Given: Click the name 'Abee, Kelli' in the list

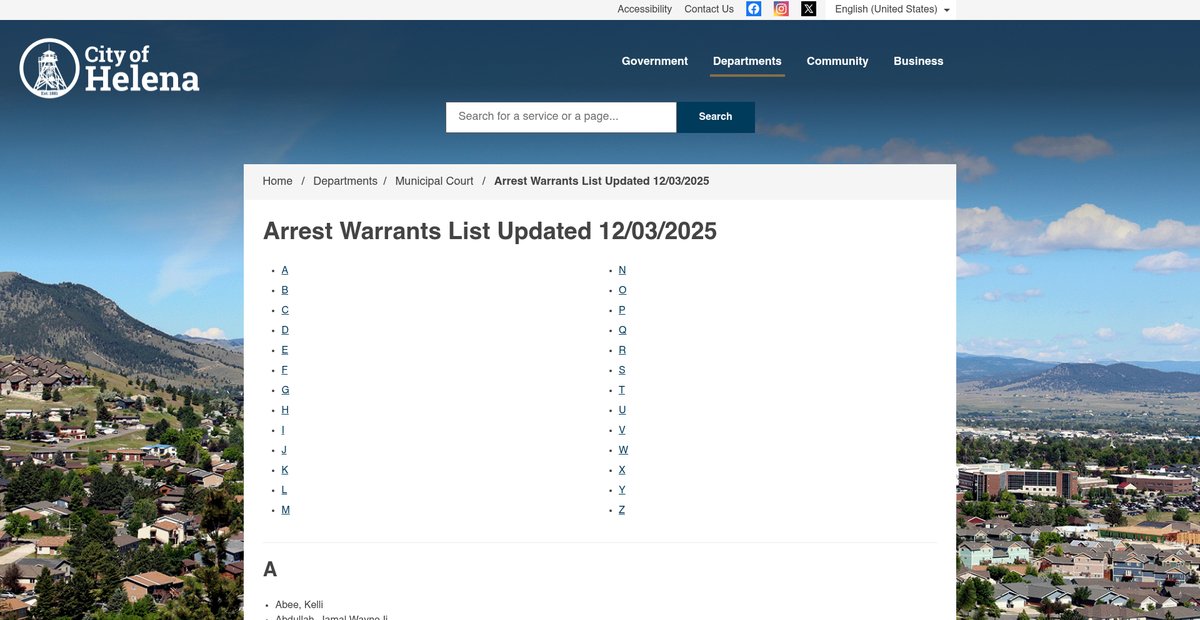Looking at the screenshot, I should click(x=299, y=605).
